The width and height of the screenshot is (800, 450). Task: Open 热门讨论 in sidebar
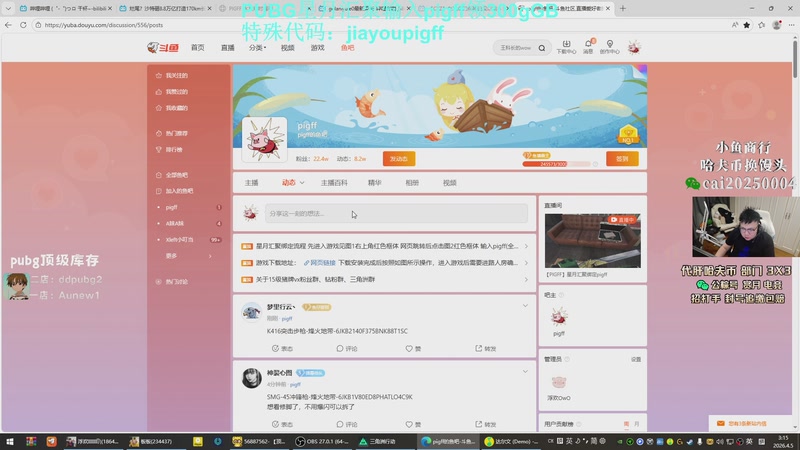(x=172, y=282)
